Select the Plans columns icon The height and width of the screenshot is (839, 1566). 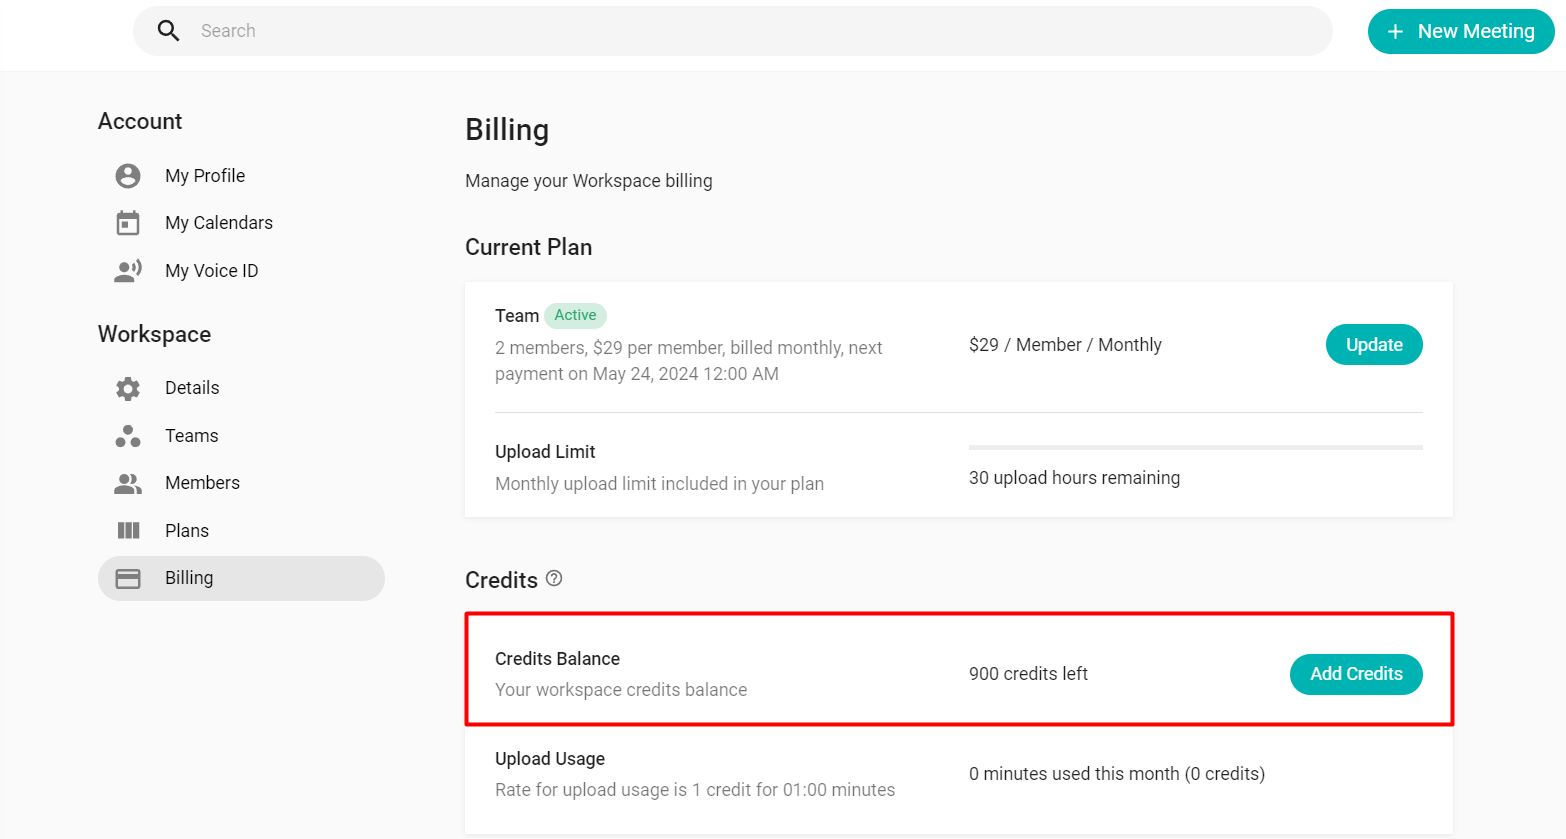click(127, 529)
